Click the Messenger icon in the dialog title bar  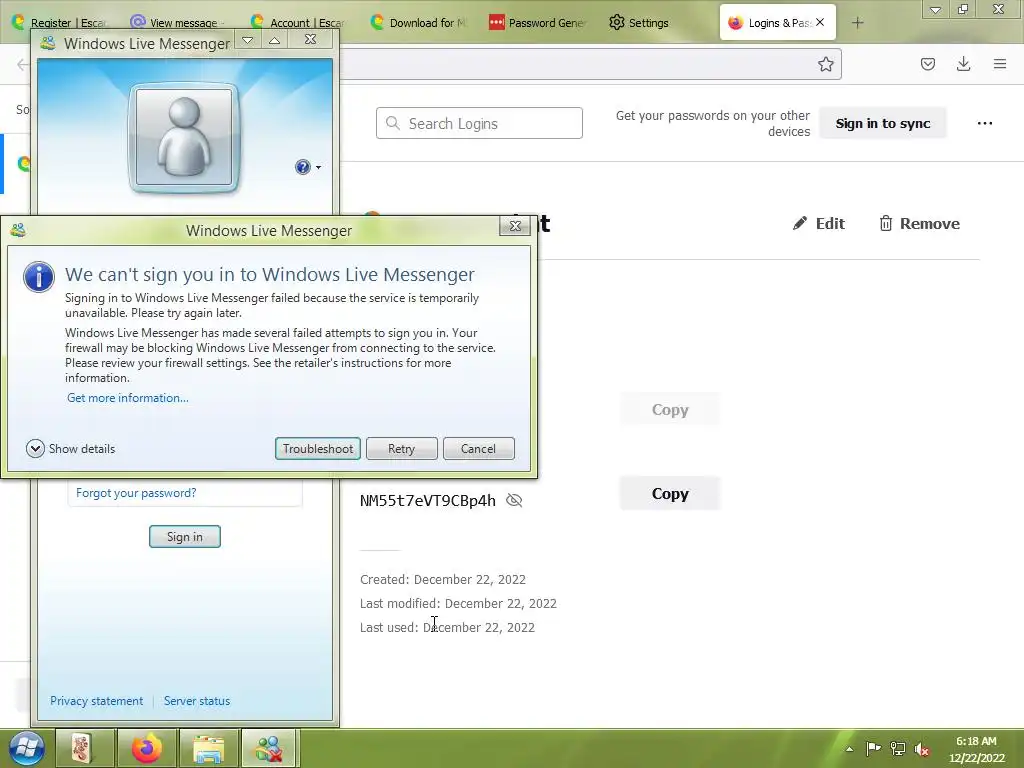click(x=18, y=230)
